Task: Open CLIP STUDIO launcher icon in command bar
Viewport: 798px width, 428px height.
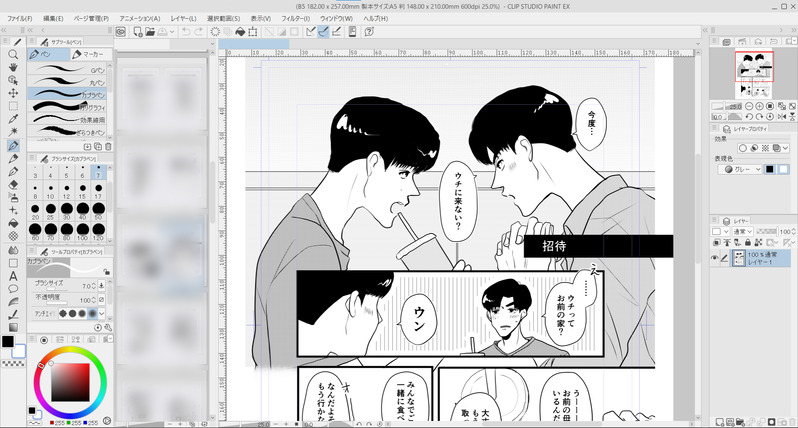Action: tap(121, 32)
